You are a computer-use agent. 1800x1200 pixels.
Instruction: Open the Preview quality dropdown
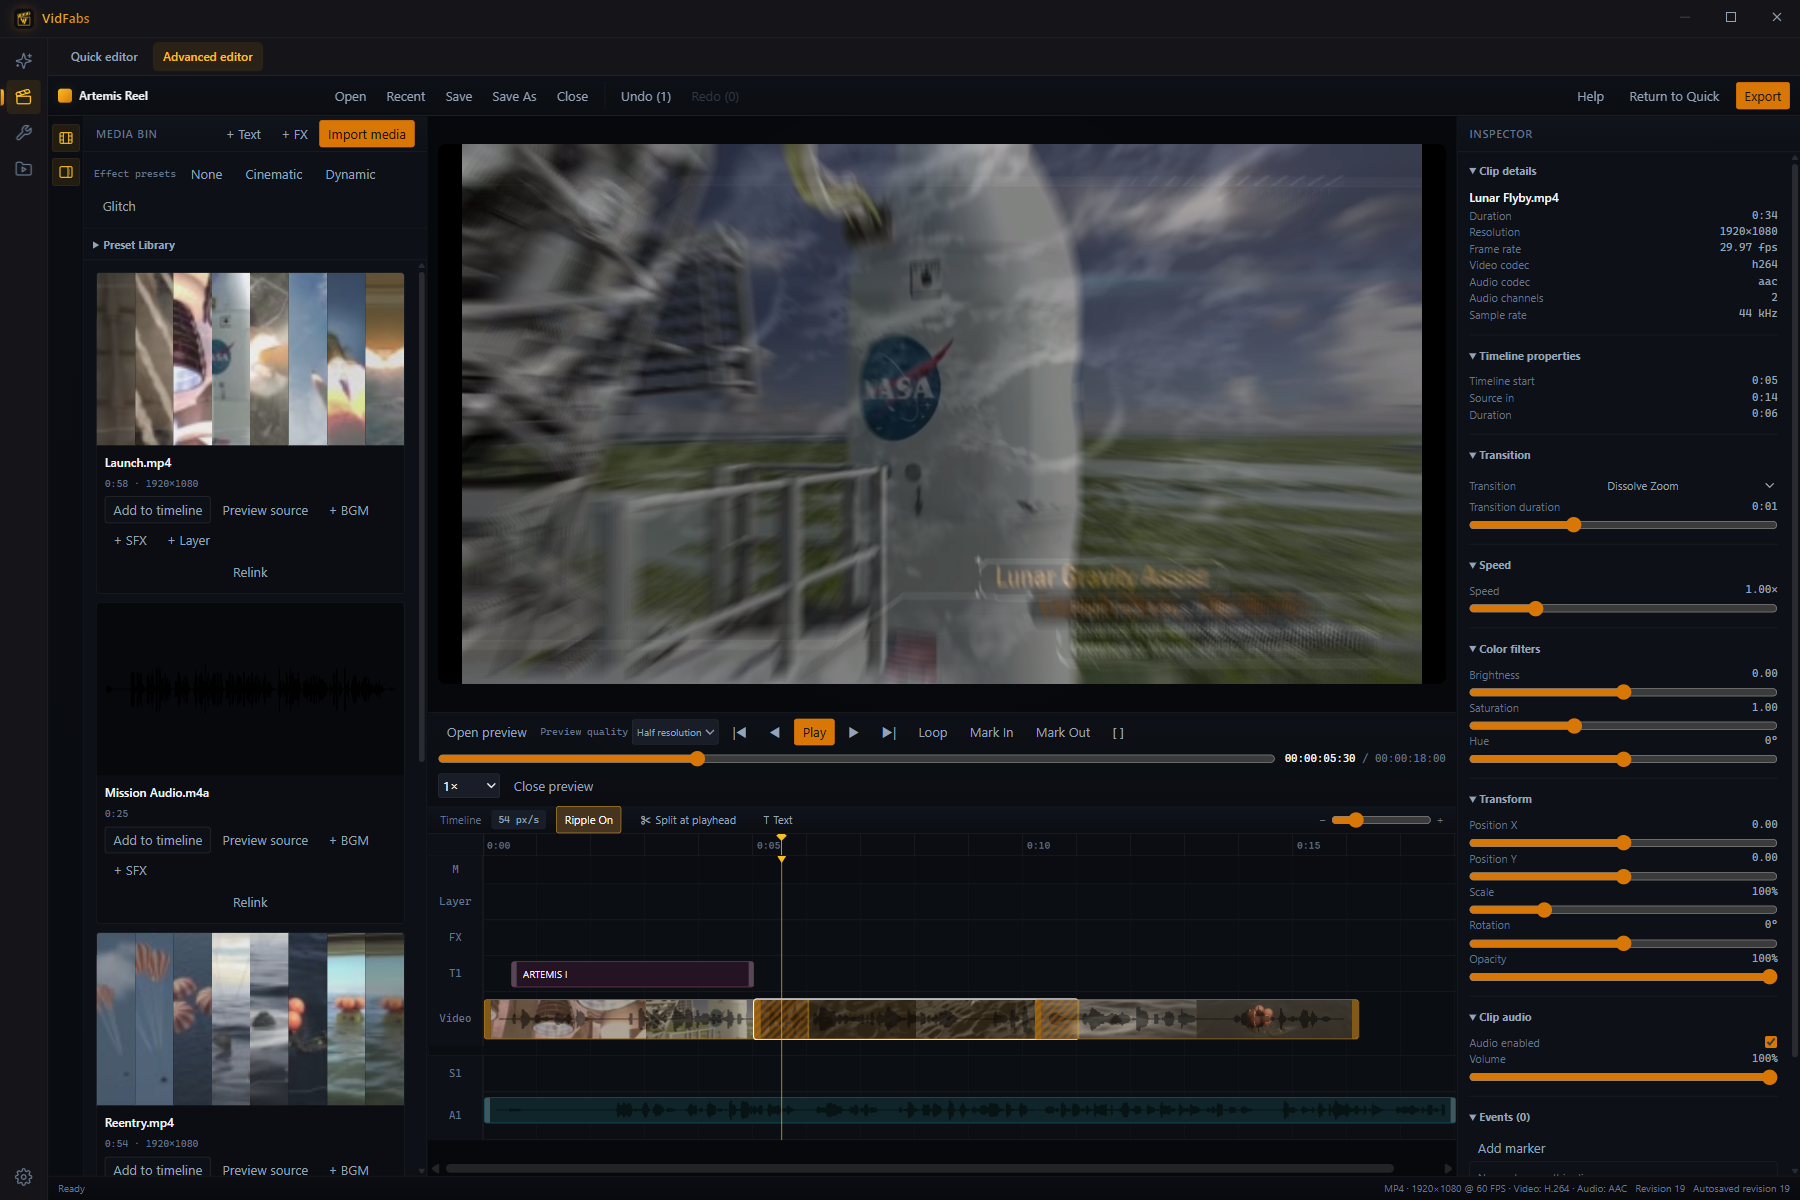(676, 733)
